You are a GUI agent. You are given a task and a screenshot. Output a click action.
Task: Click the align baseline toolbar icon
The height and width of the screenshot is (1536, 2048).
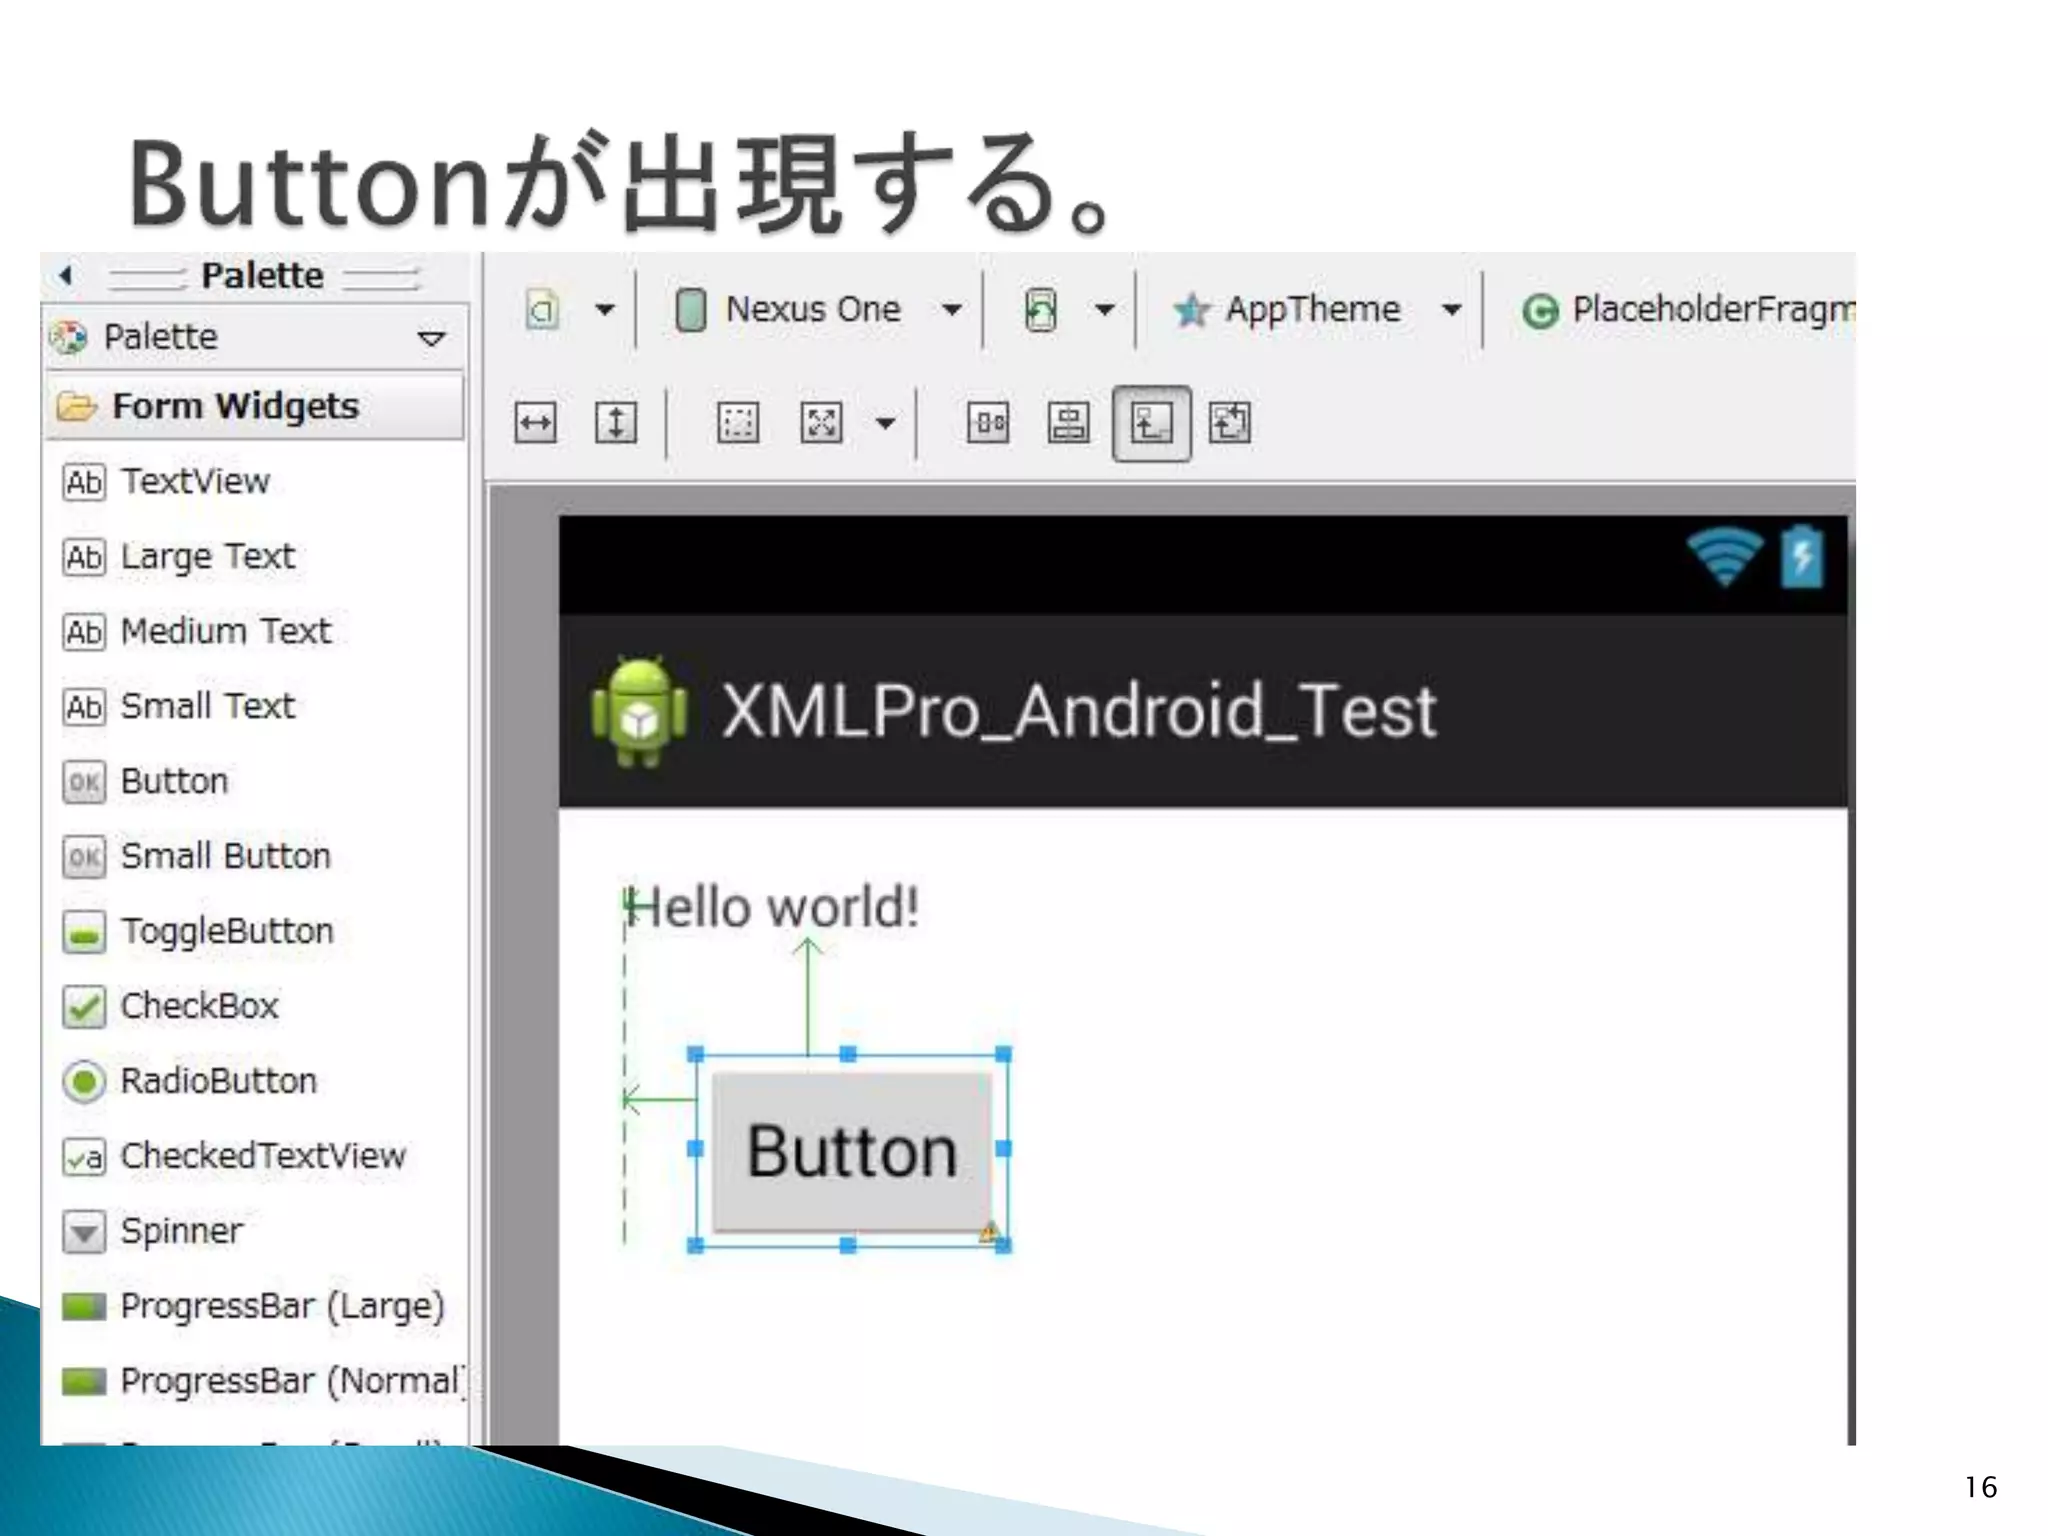(1068, 423)
